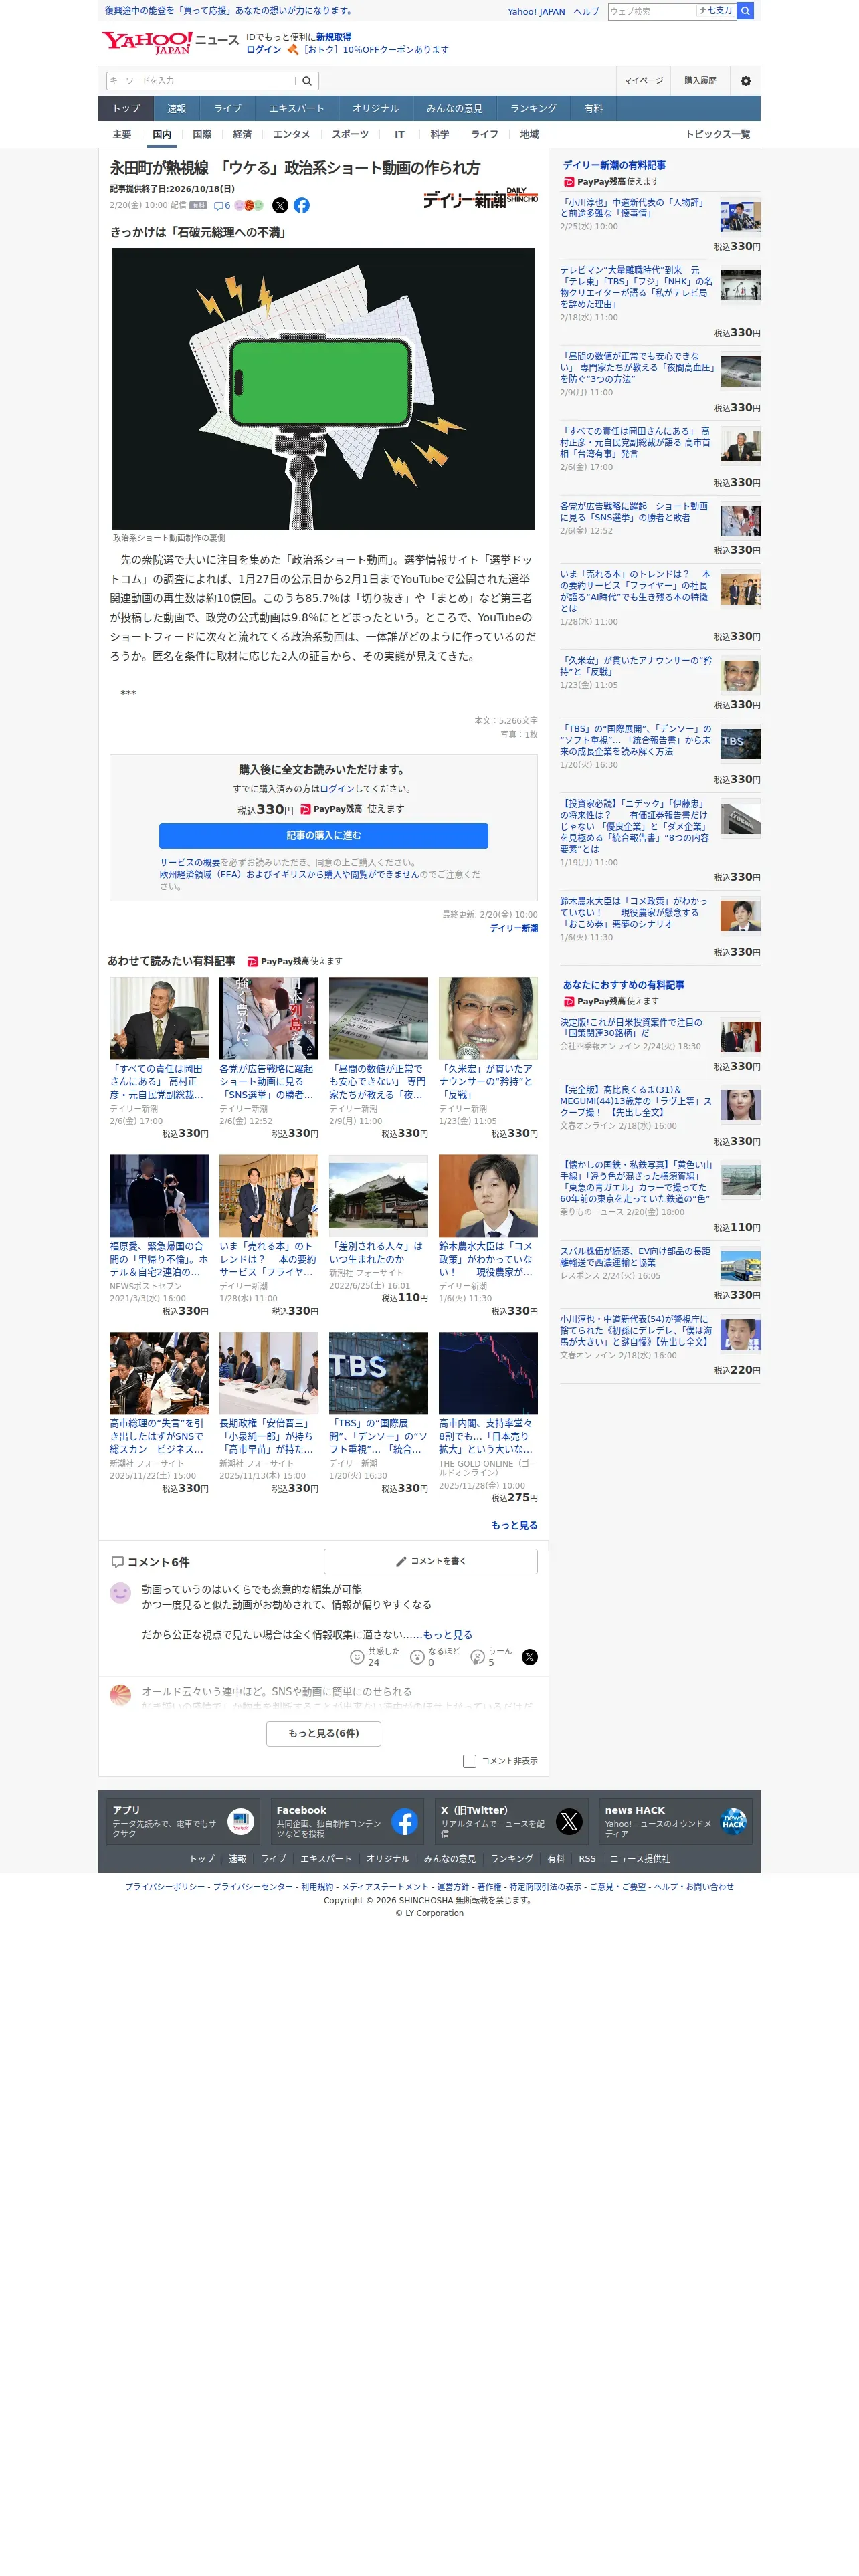Click サービスの概要 link

tap(190, 862)
